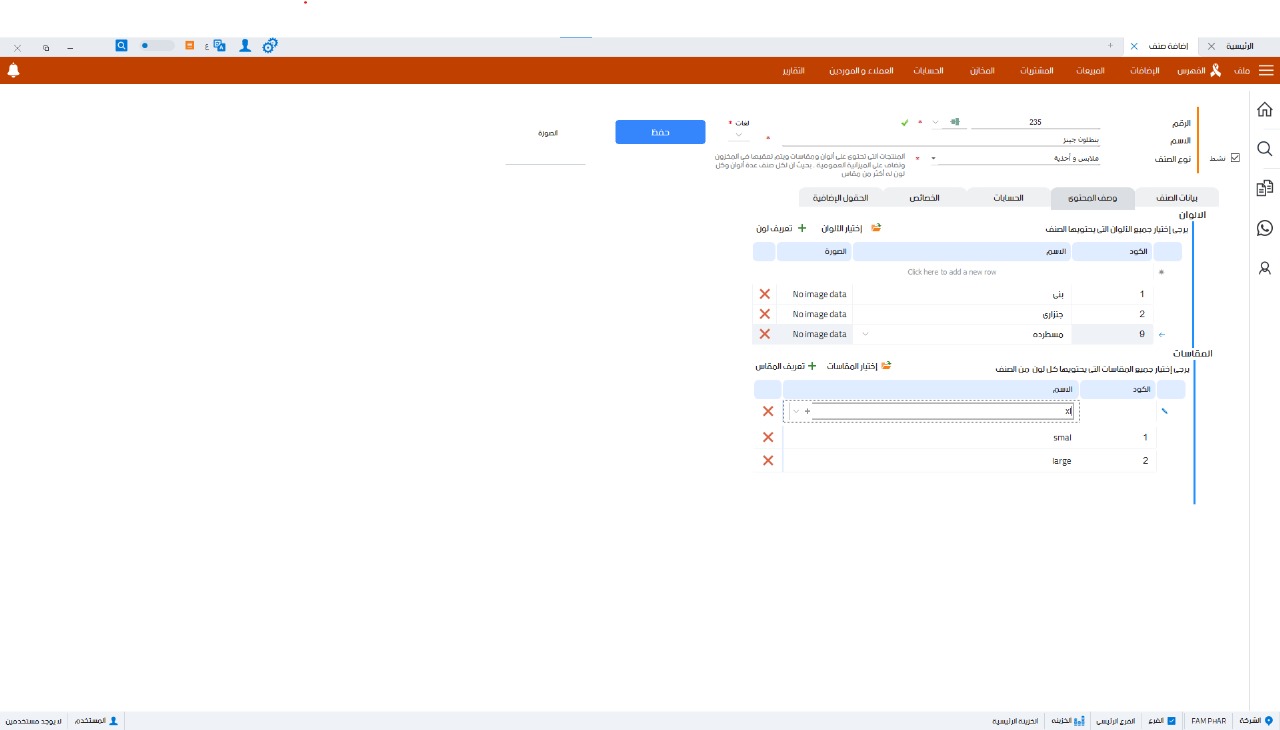Click the plus icon inside the size name editor
The image size is (1280, 730).
(x=808, y=411)
